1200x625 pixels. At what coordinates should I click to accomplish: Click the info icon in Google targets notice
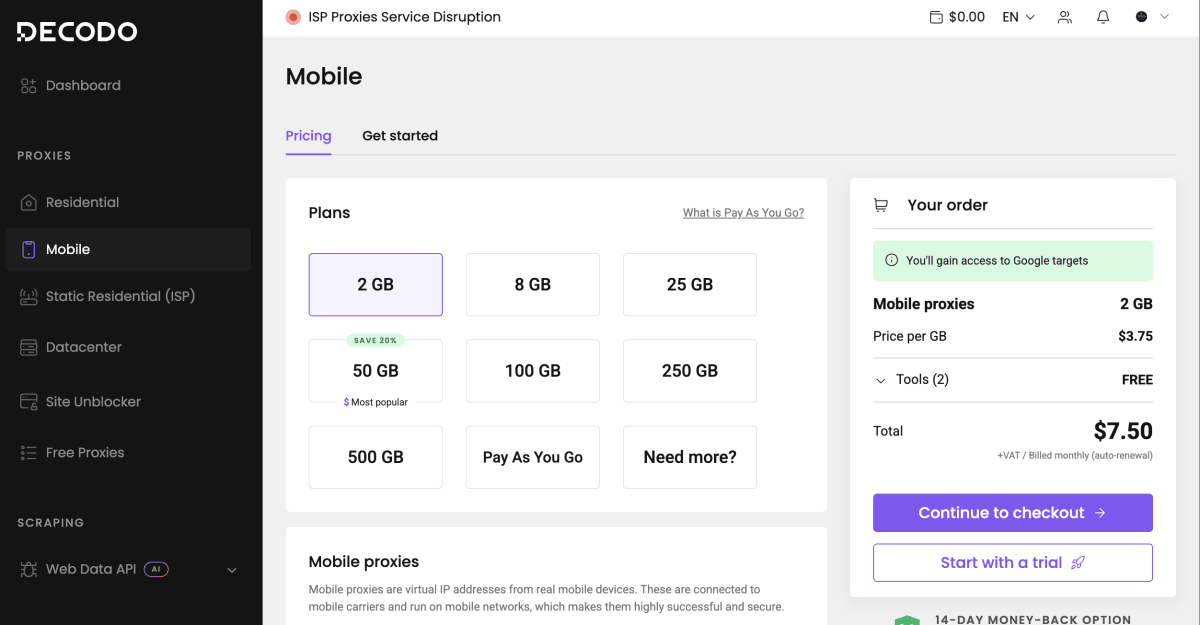[892, 261]
